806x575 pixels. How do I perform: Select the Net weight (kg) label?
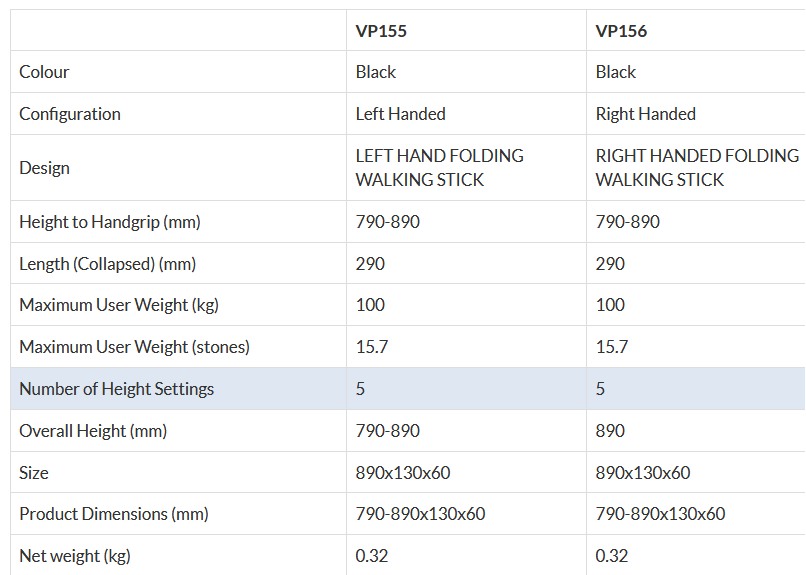point(75,556)
